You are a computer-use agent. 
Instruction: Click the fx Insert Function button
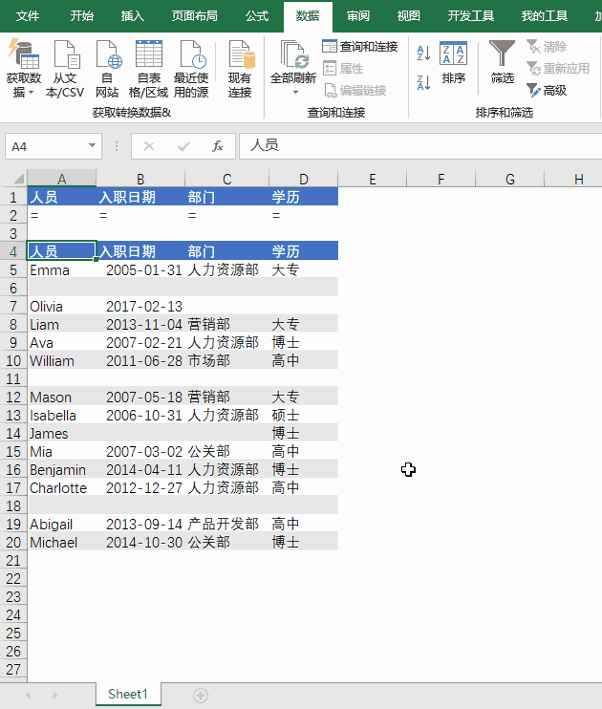coord(217,146)
